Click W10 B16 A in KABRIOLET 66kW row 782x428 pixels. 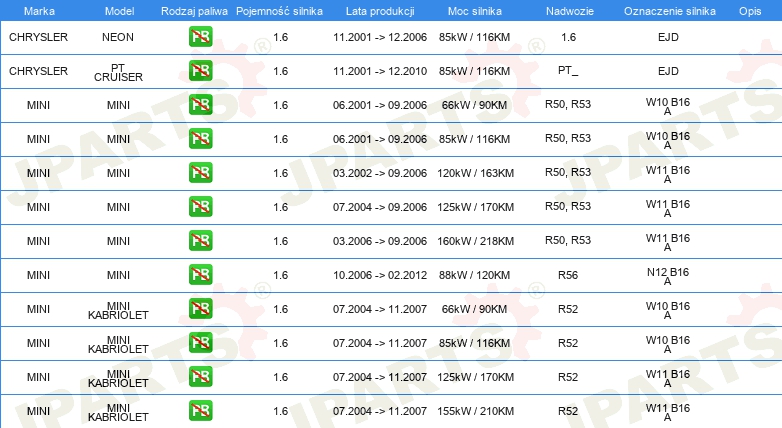[668, 310]
